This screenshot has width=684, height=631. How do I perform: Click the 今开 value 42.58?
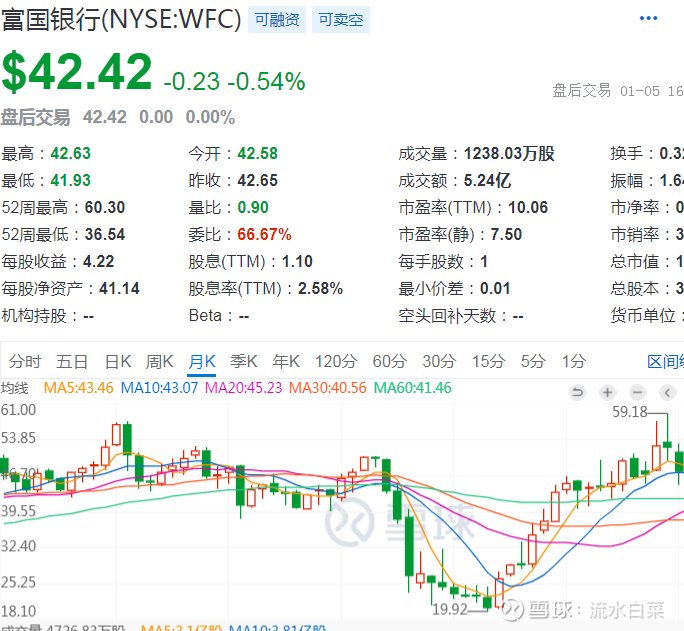click(x=257, y=153)
